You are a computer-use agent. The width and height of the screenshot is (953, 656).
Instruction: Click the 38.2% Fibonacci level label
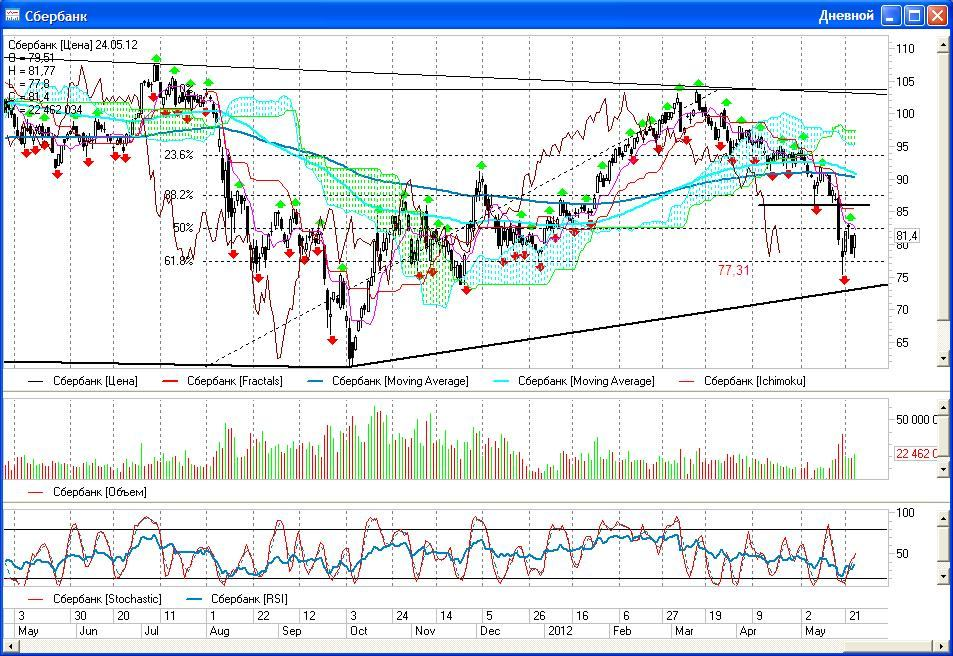click(x=179, y=195)
